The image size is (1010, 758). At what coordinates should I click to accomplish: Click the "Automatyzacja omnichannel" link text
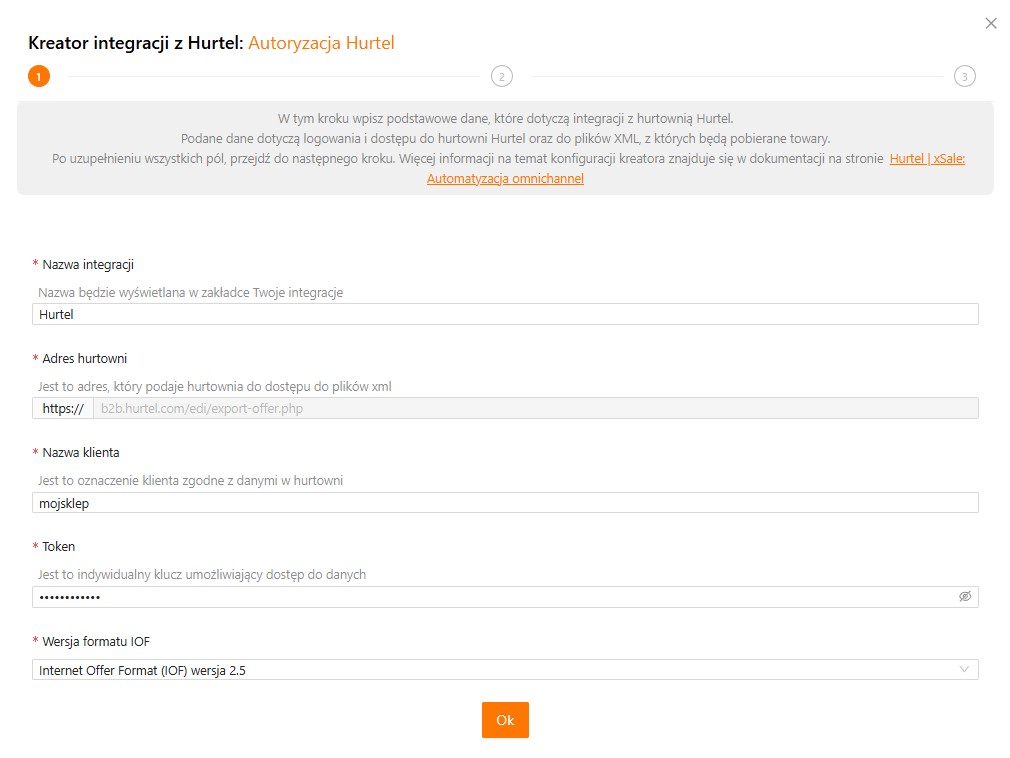point(505,179)
